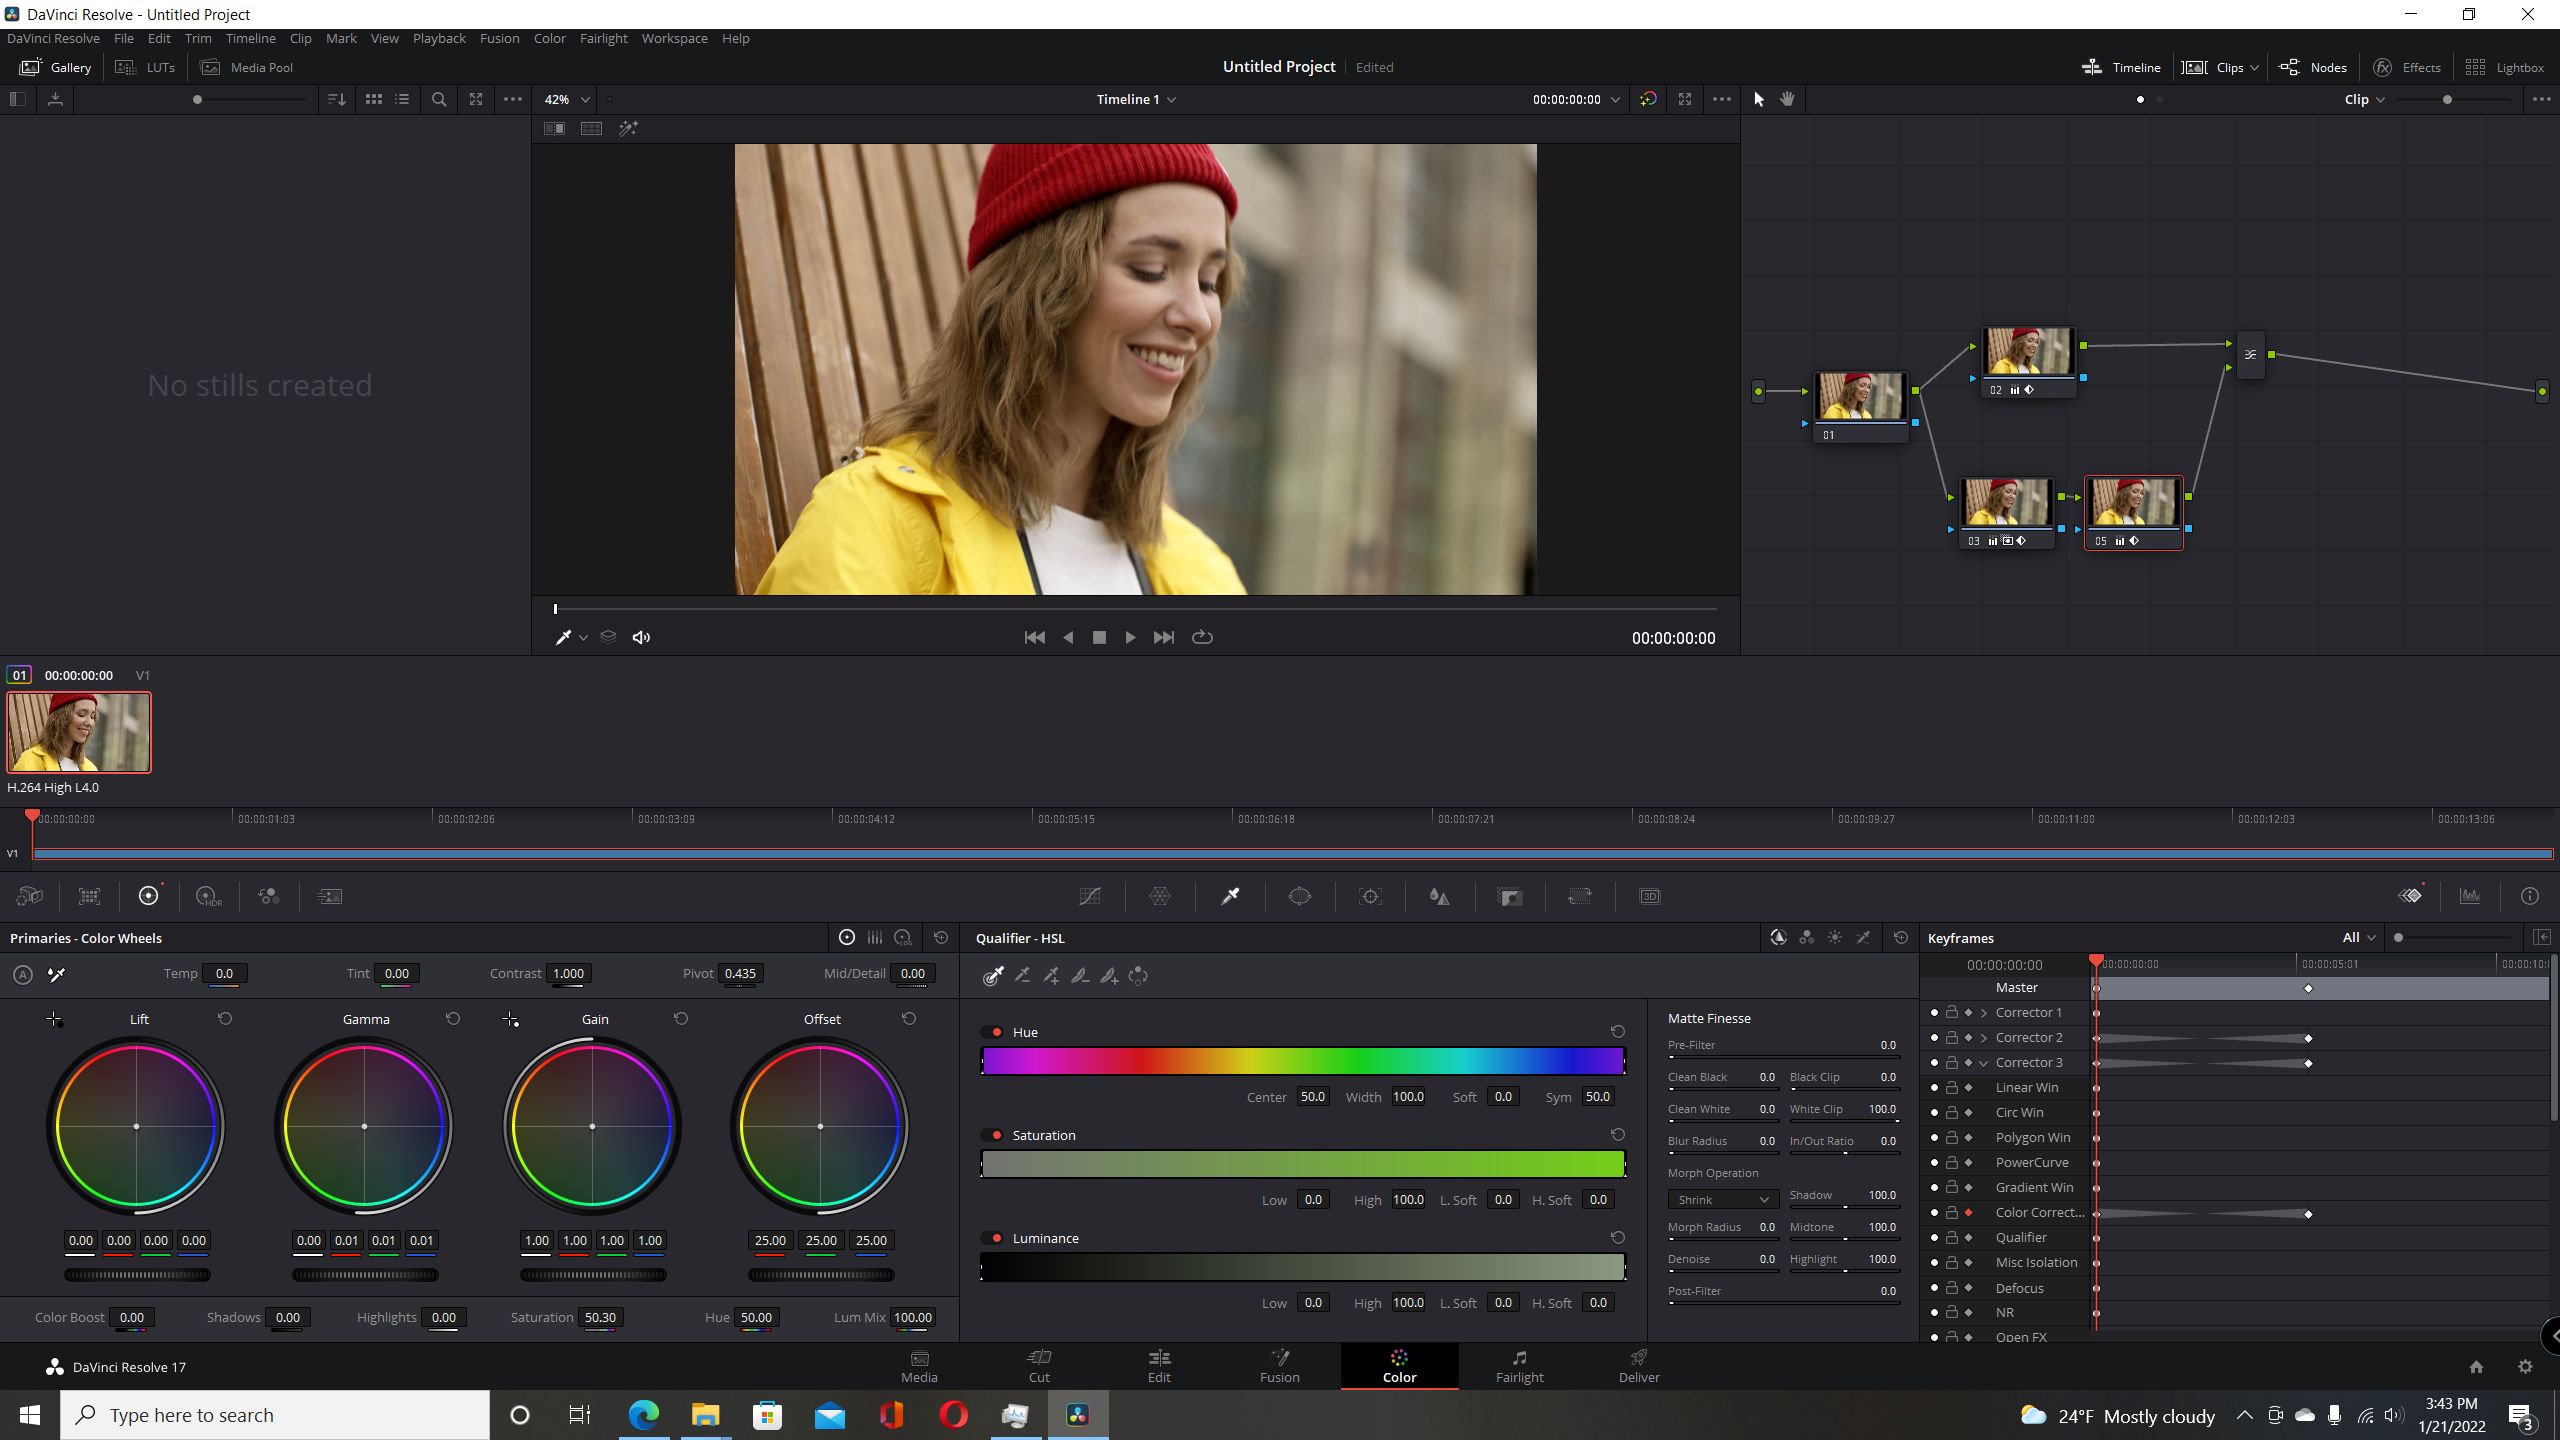The image size is (2560, 1440).
Task: Mute or unmute viewer audio
Action: (642, 637)
